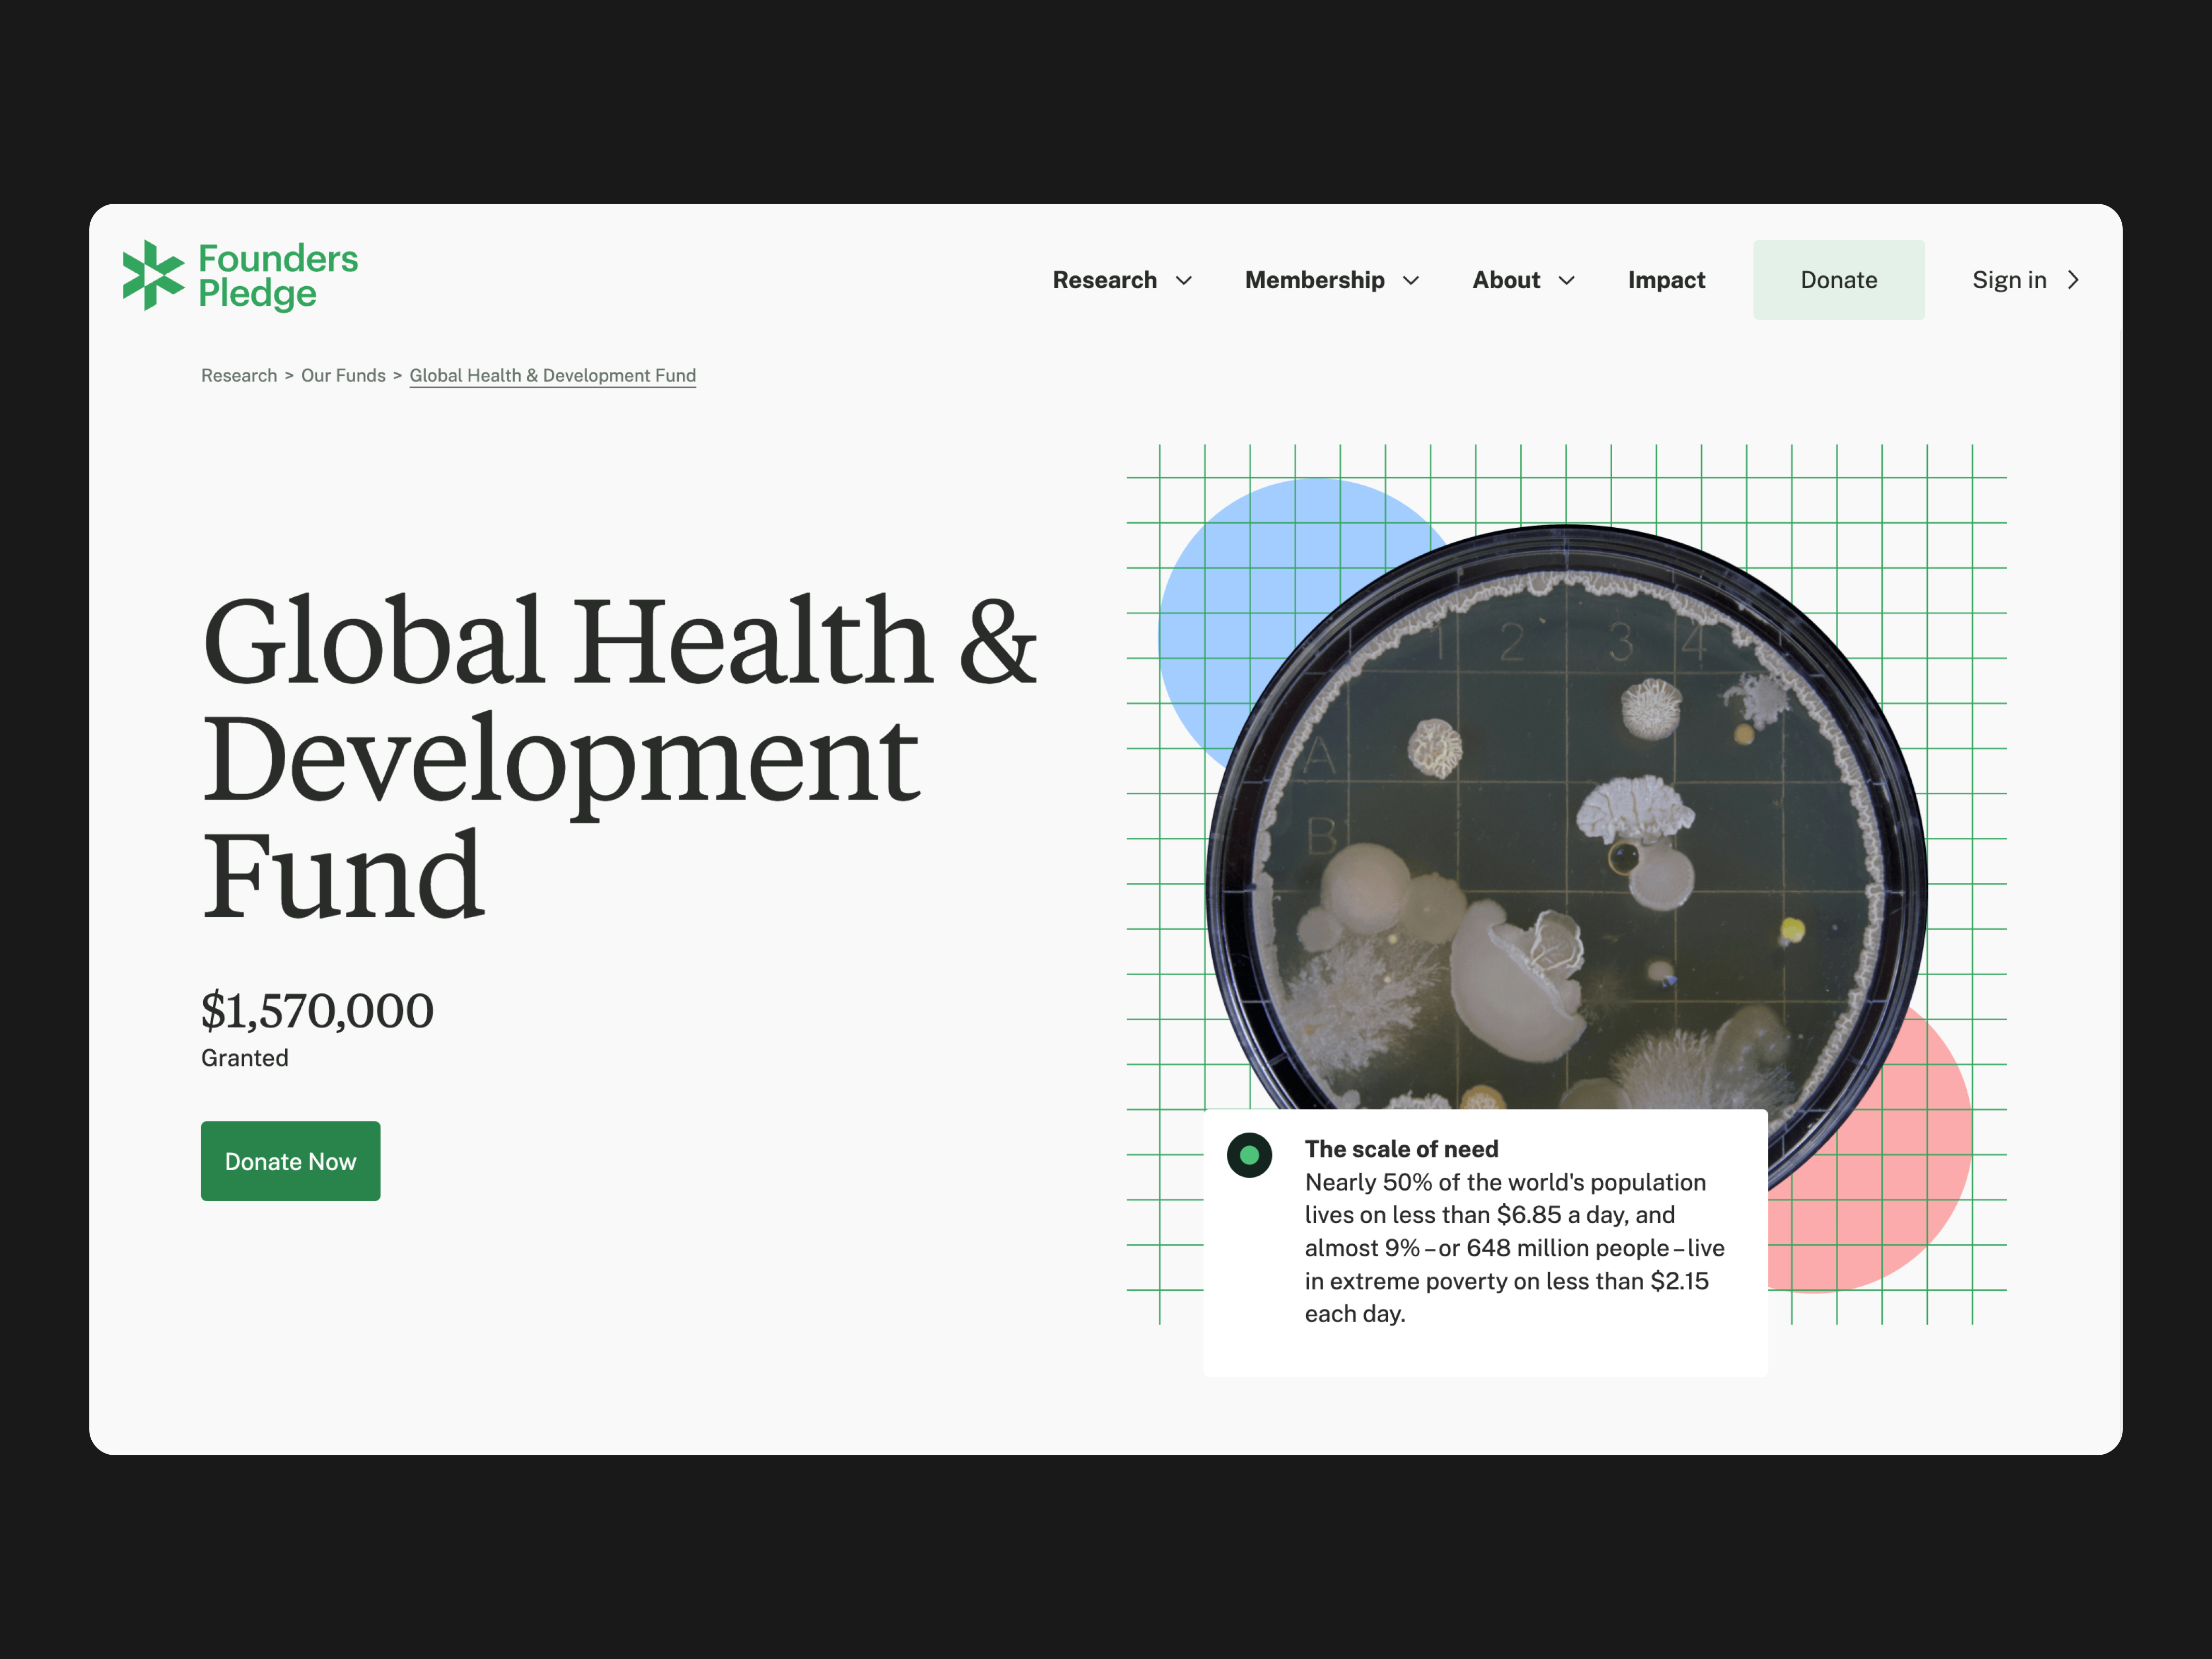Click the Global Health & Development Fund breadcrumb

pos(552,375)
